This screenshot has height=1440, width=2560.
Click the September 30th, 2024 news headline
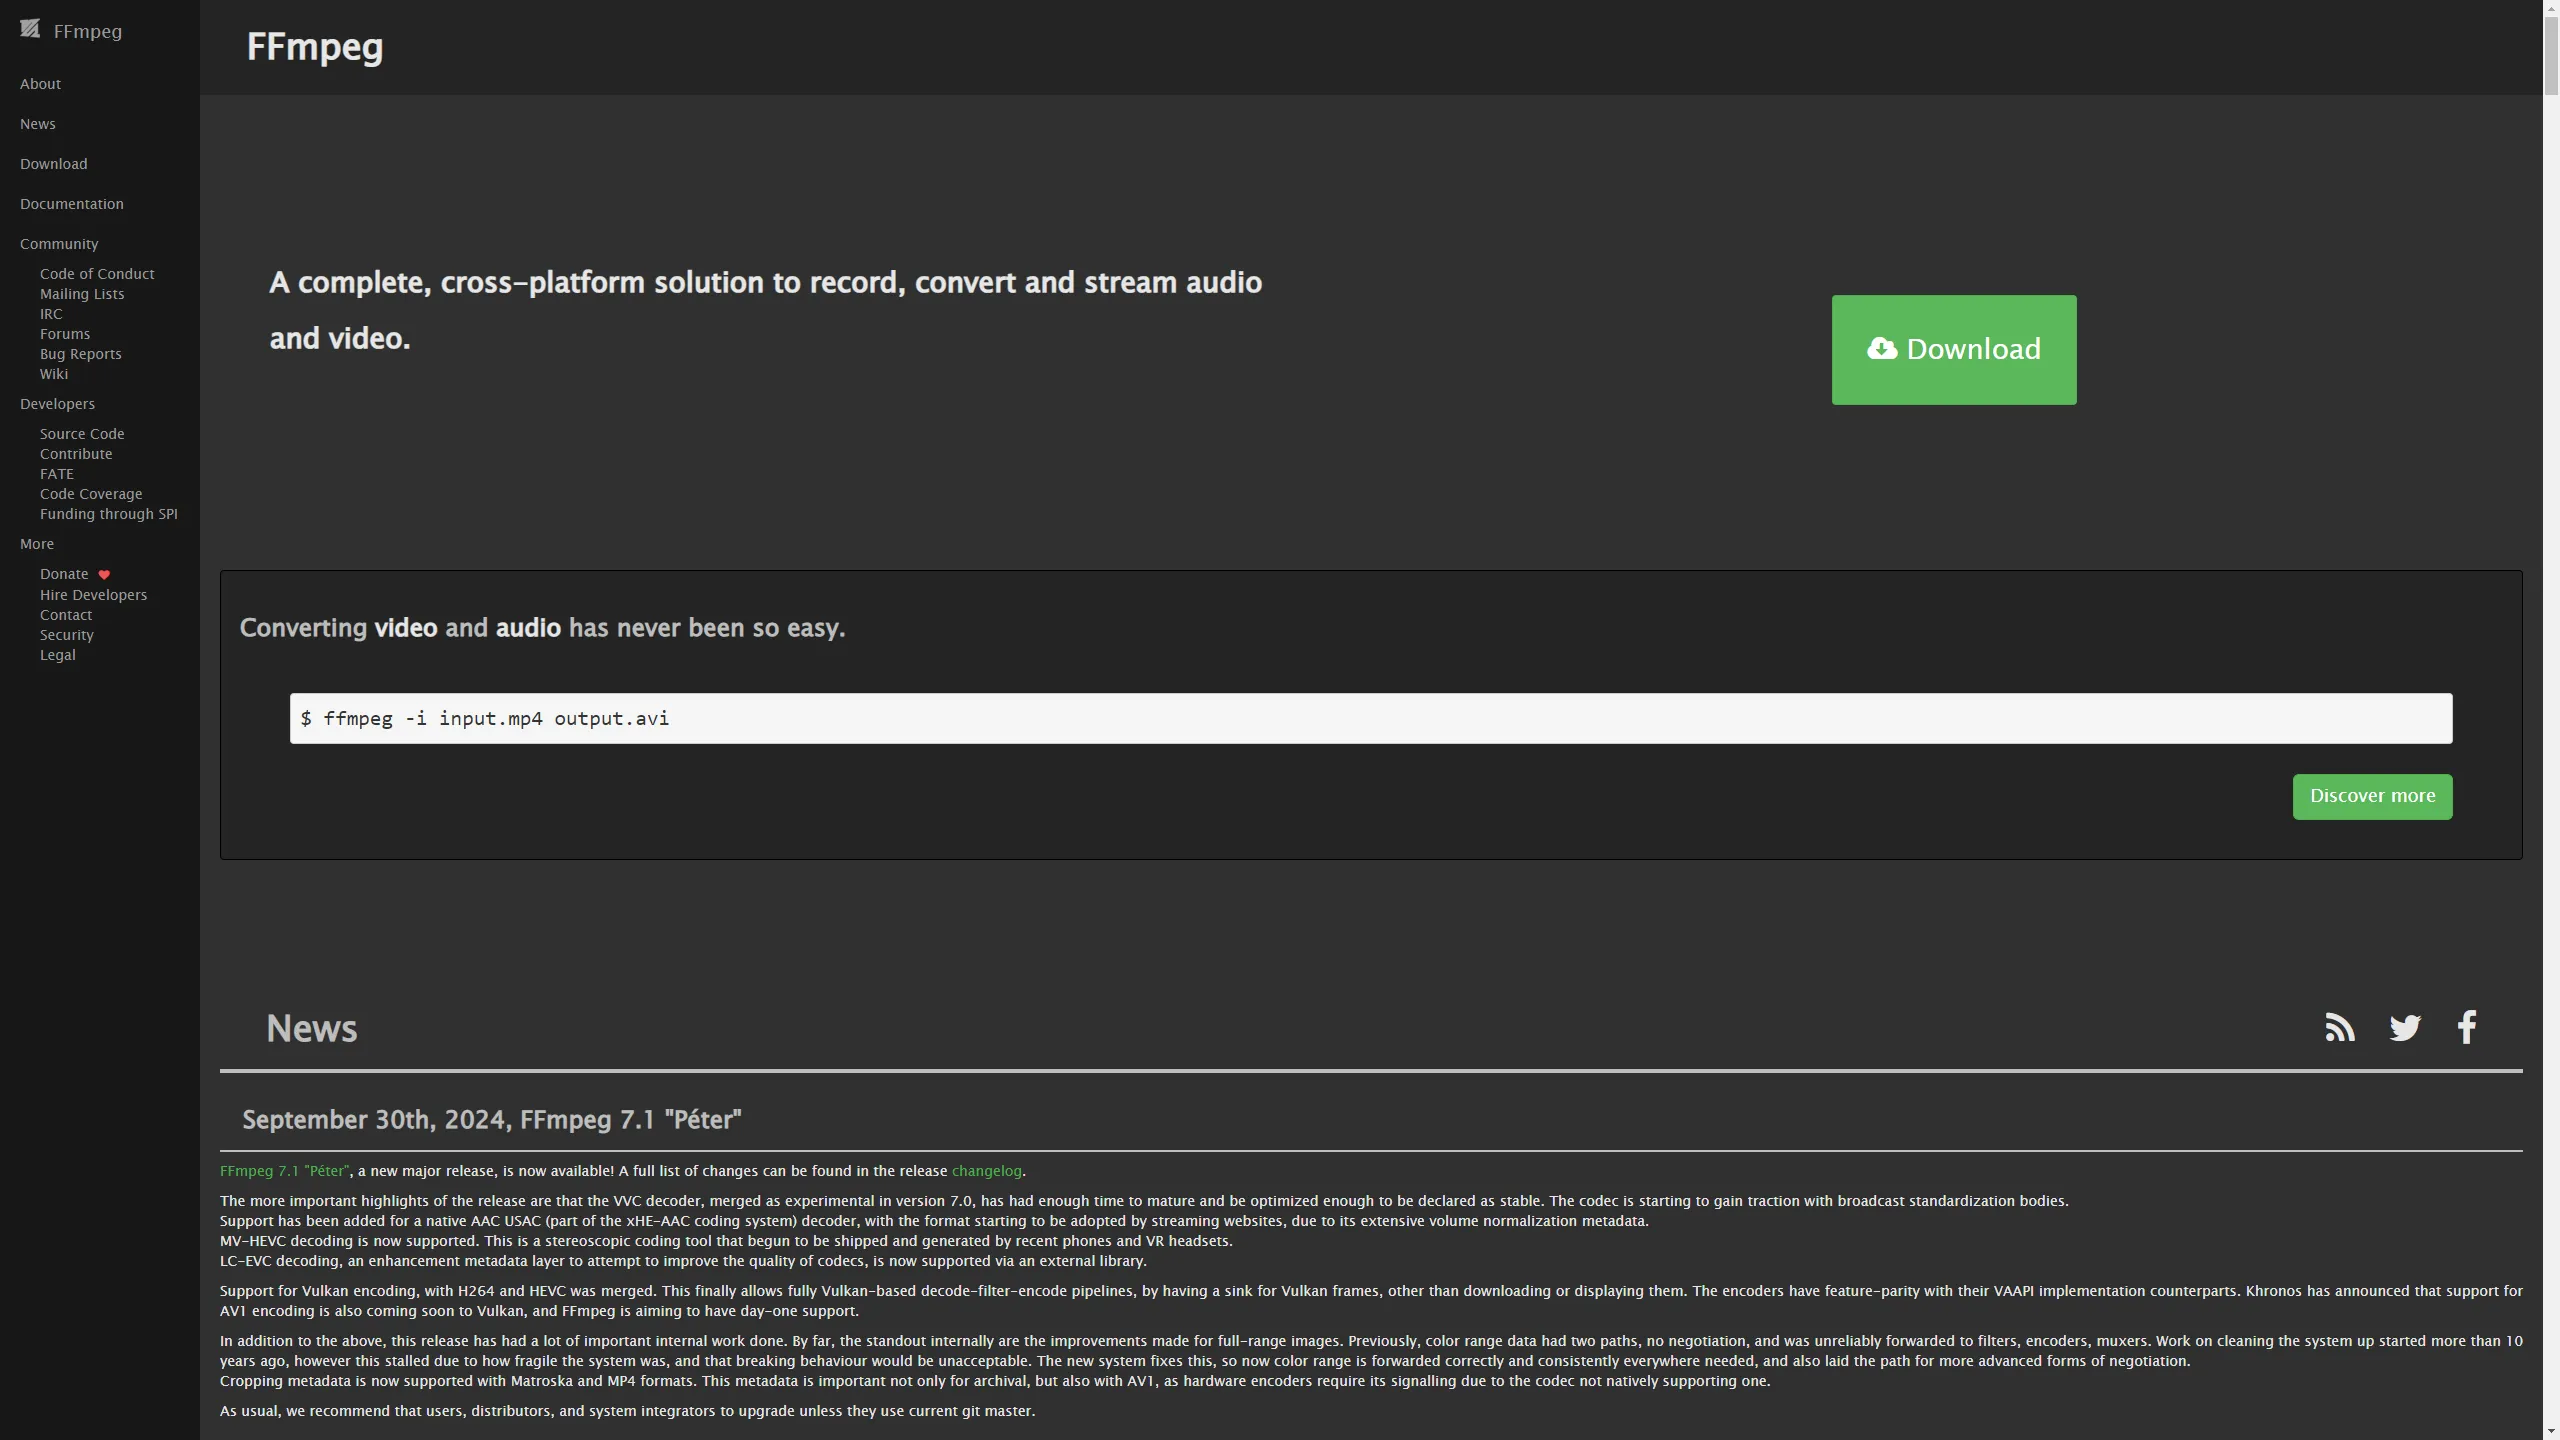[492, 1120]
